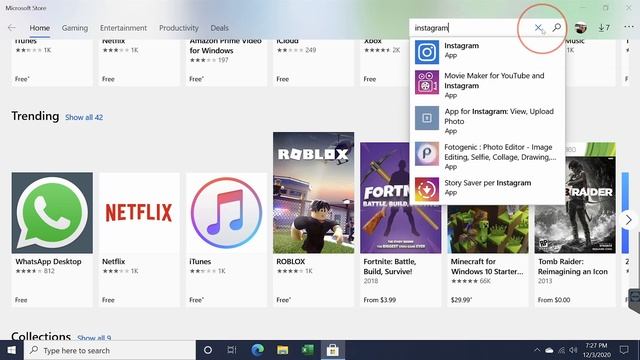Click the taskbar Type here to search box

coord(110,350)
